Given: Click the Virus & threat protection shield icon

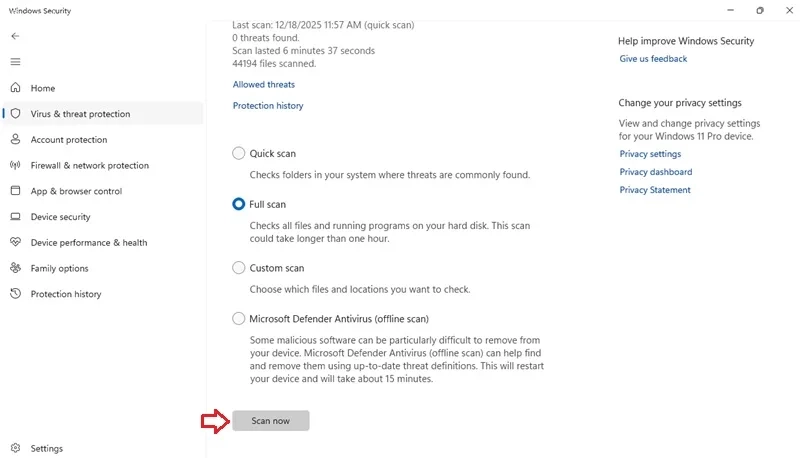Looking at the screenshot, I should (15, 113).
